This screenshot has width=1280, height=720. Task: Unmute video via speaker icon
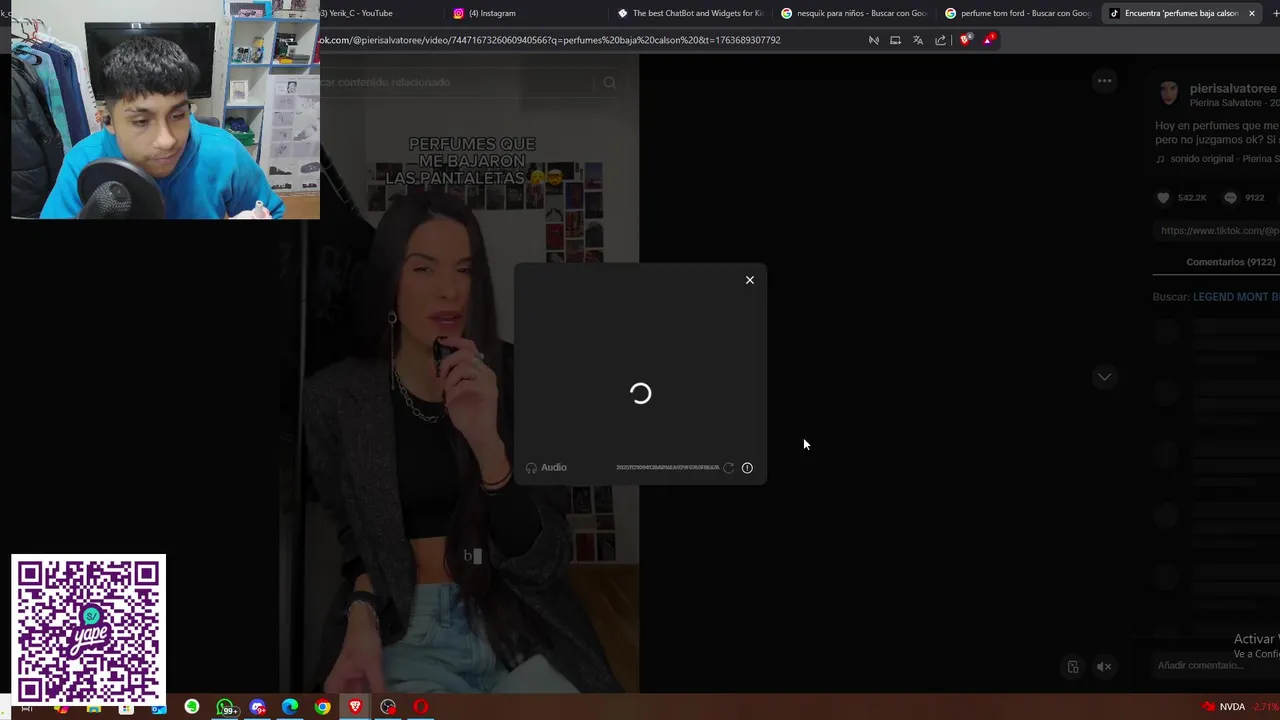click(x=1104, y=667)
